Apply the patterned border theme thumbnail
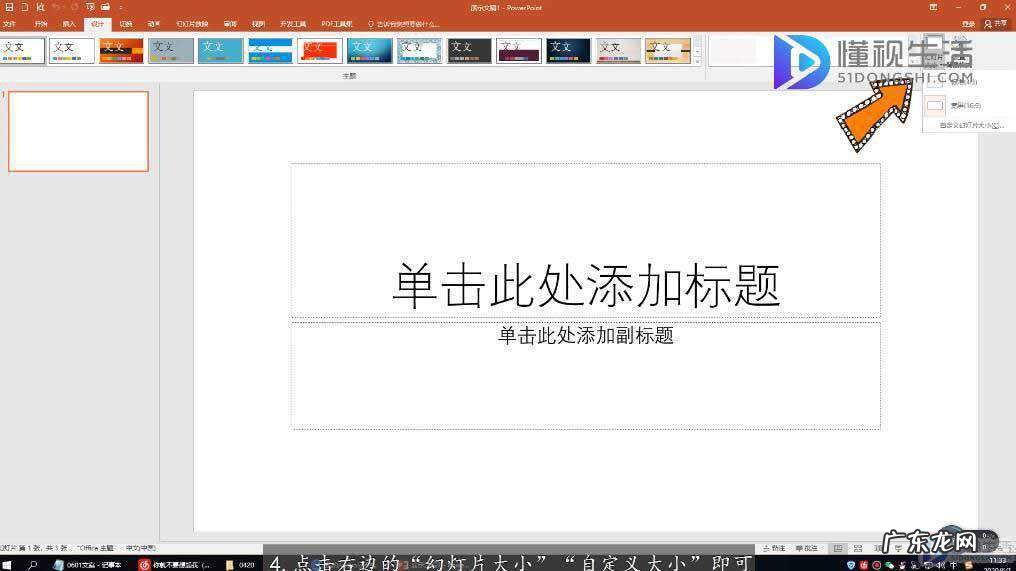This screenshot has width=1016, height=571. tap(419, 51)
